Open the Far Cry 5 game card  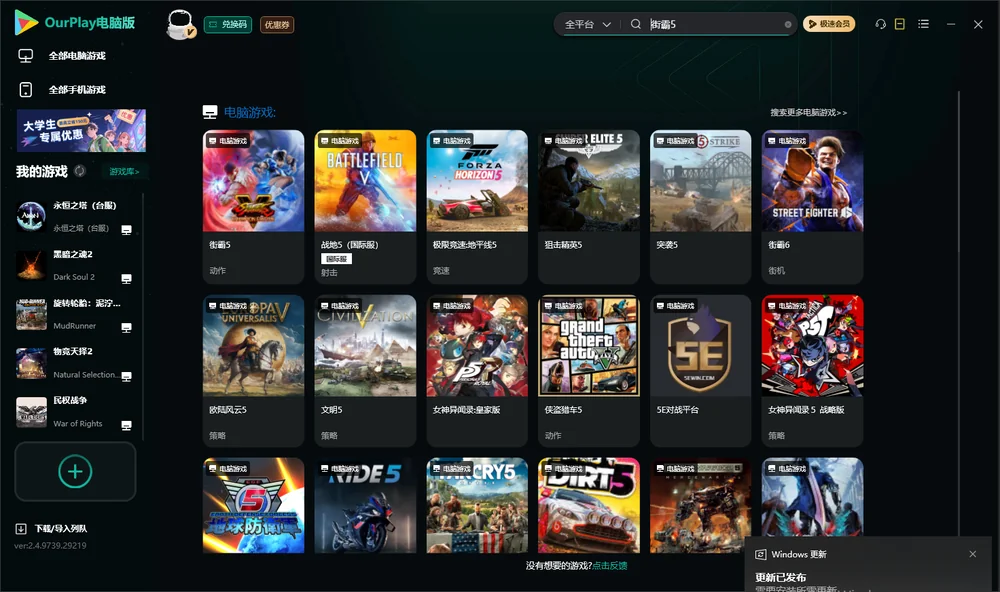(477, 505)
